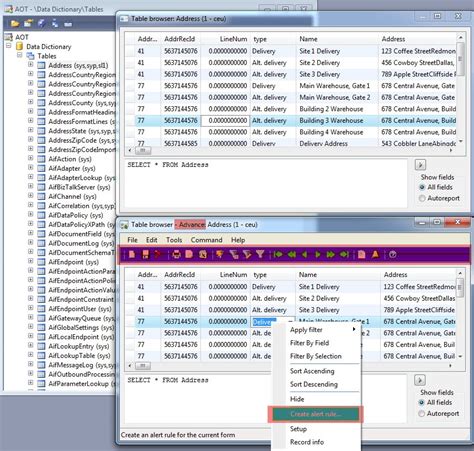This screenshot has width=474, height=451.
Task: Click the round help icon in purple toolbar
Action: pyautogui.click(x=393, y=255)
